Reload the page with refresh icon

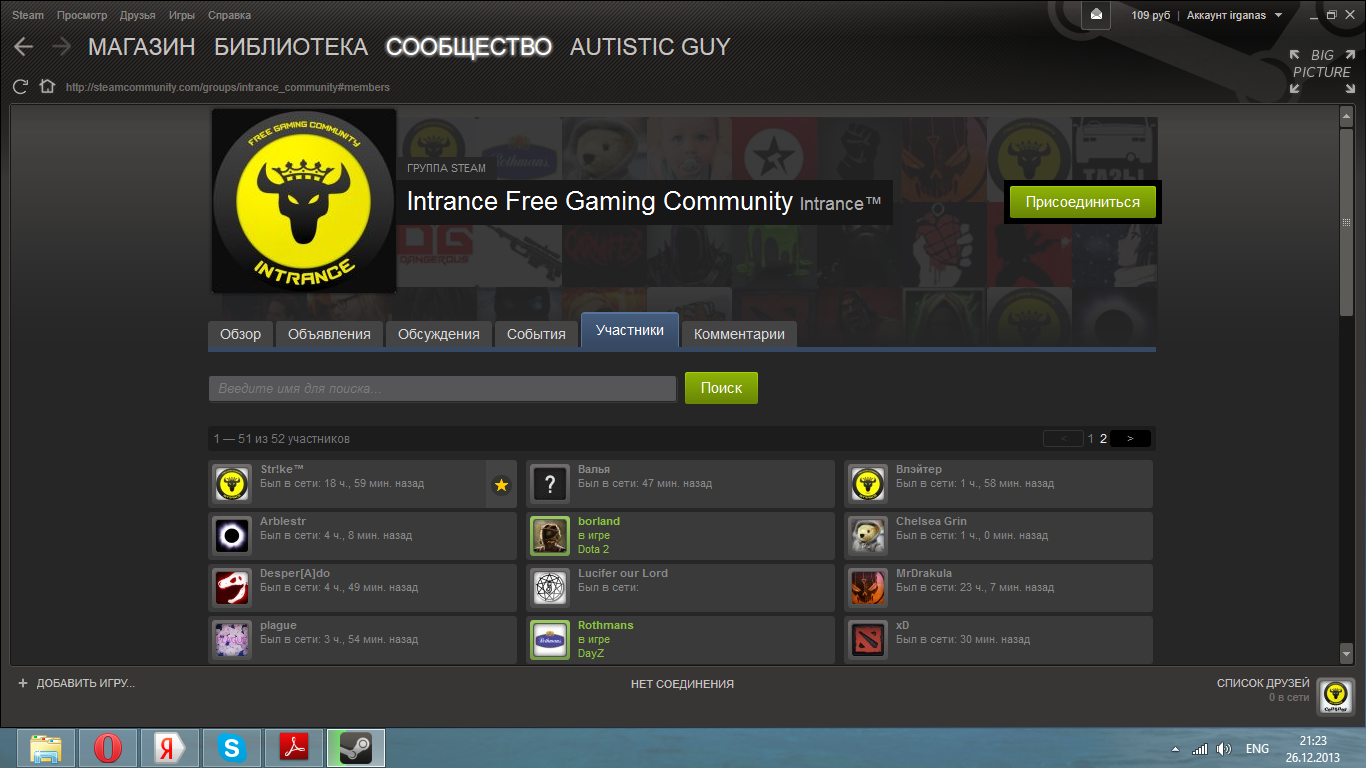(x=20, y=87)
